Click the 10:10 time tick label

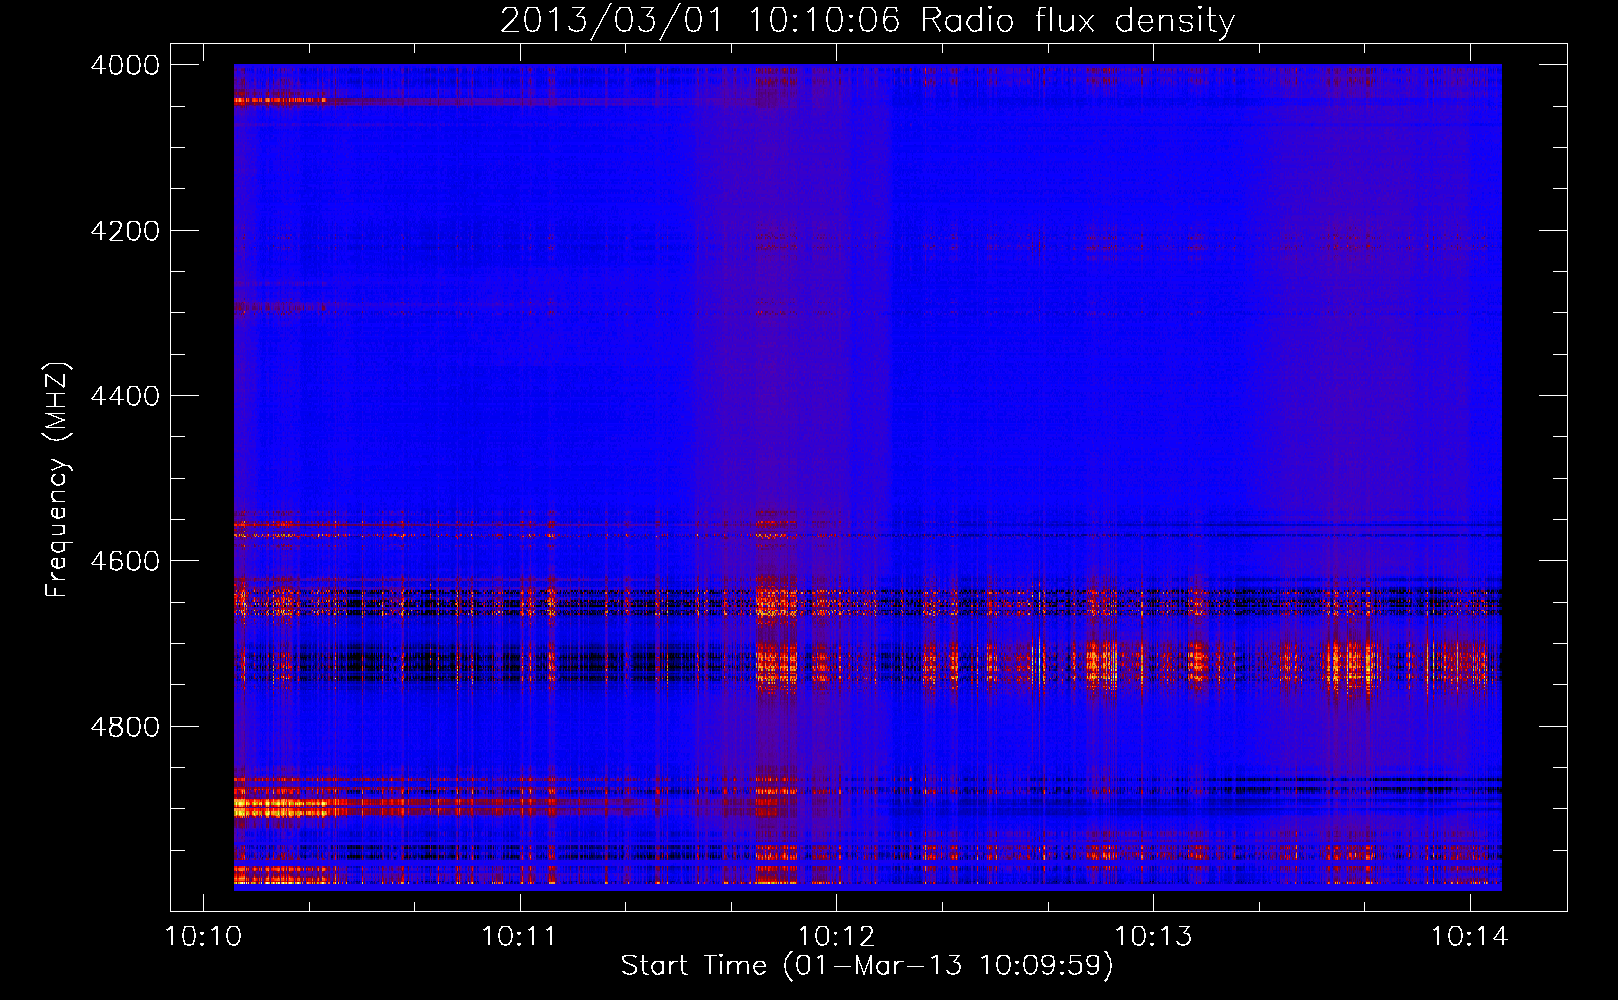pyautogui.click(x=203, y=937)
